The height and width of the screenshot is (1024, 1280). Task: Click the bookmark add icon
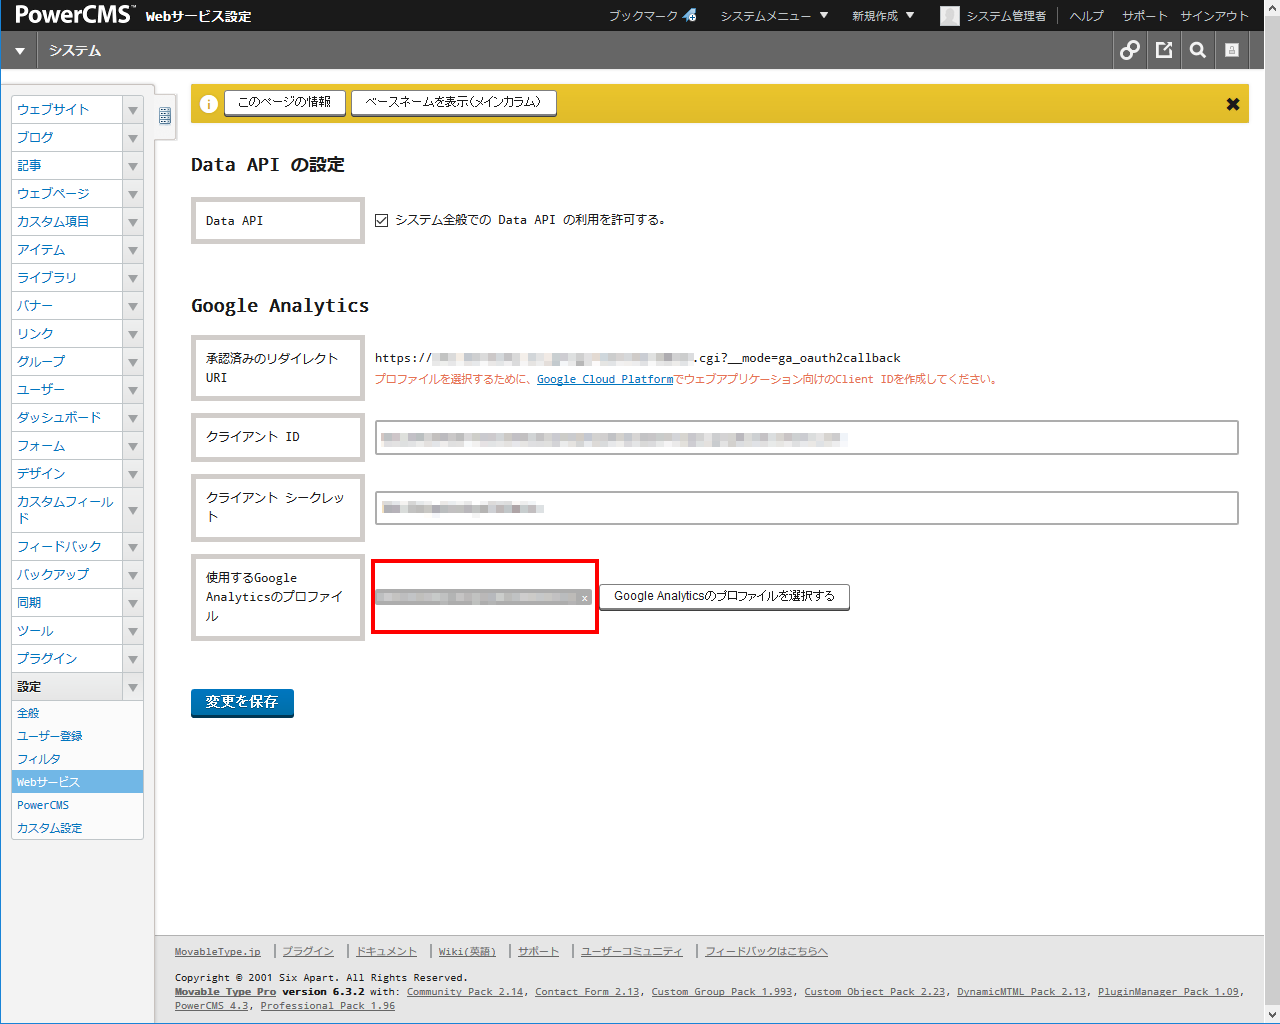tap(689, 15)
